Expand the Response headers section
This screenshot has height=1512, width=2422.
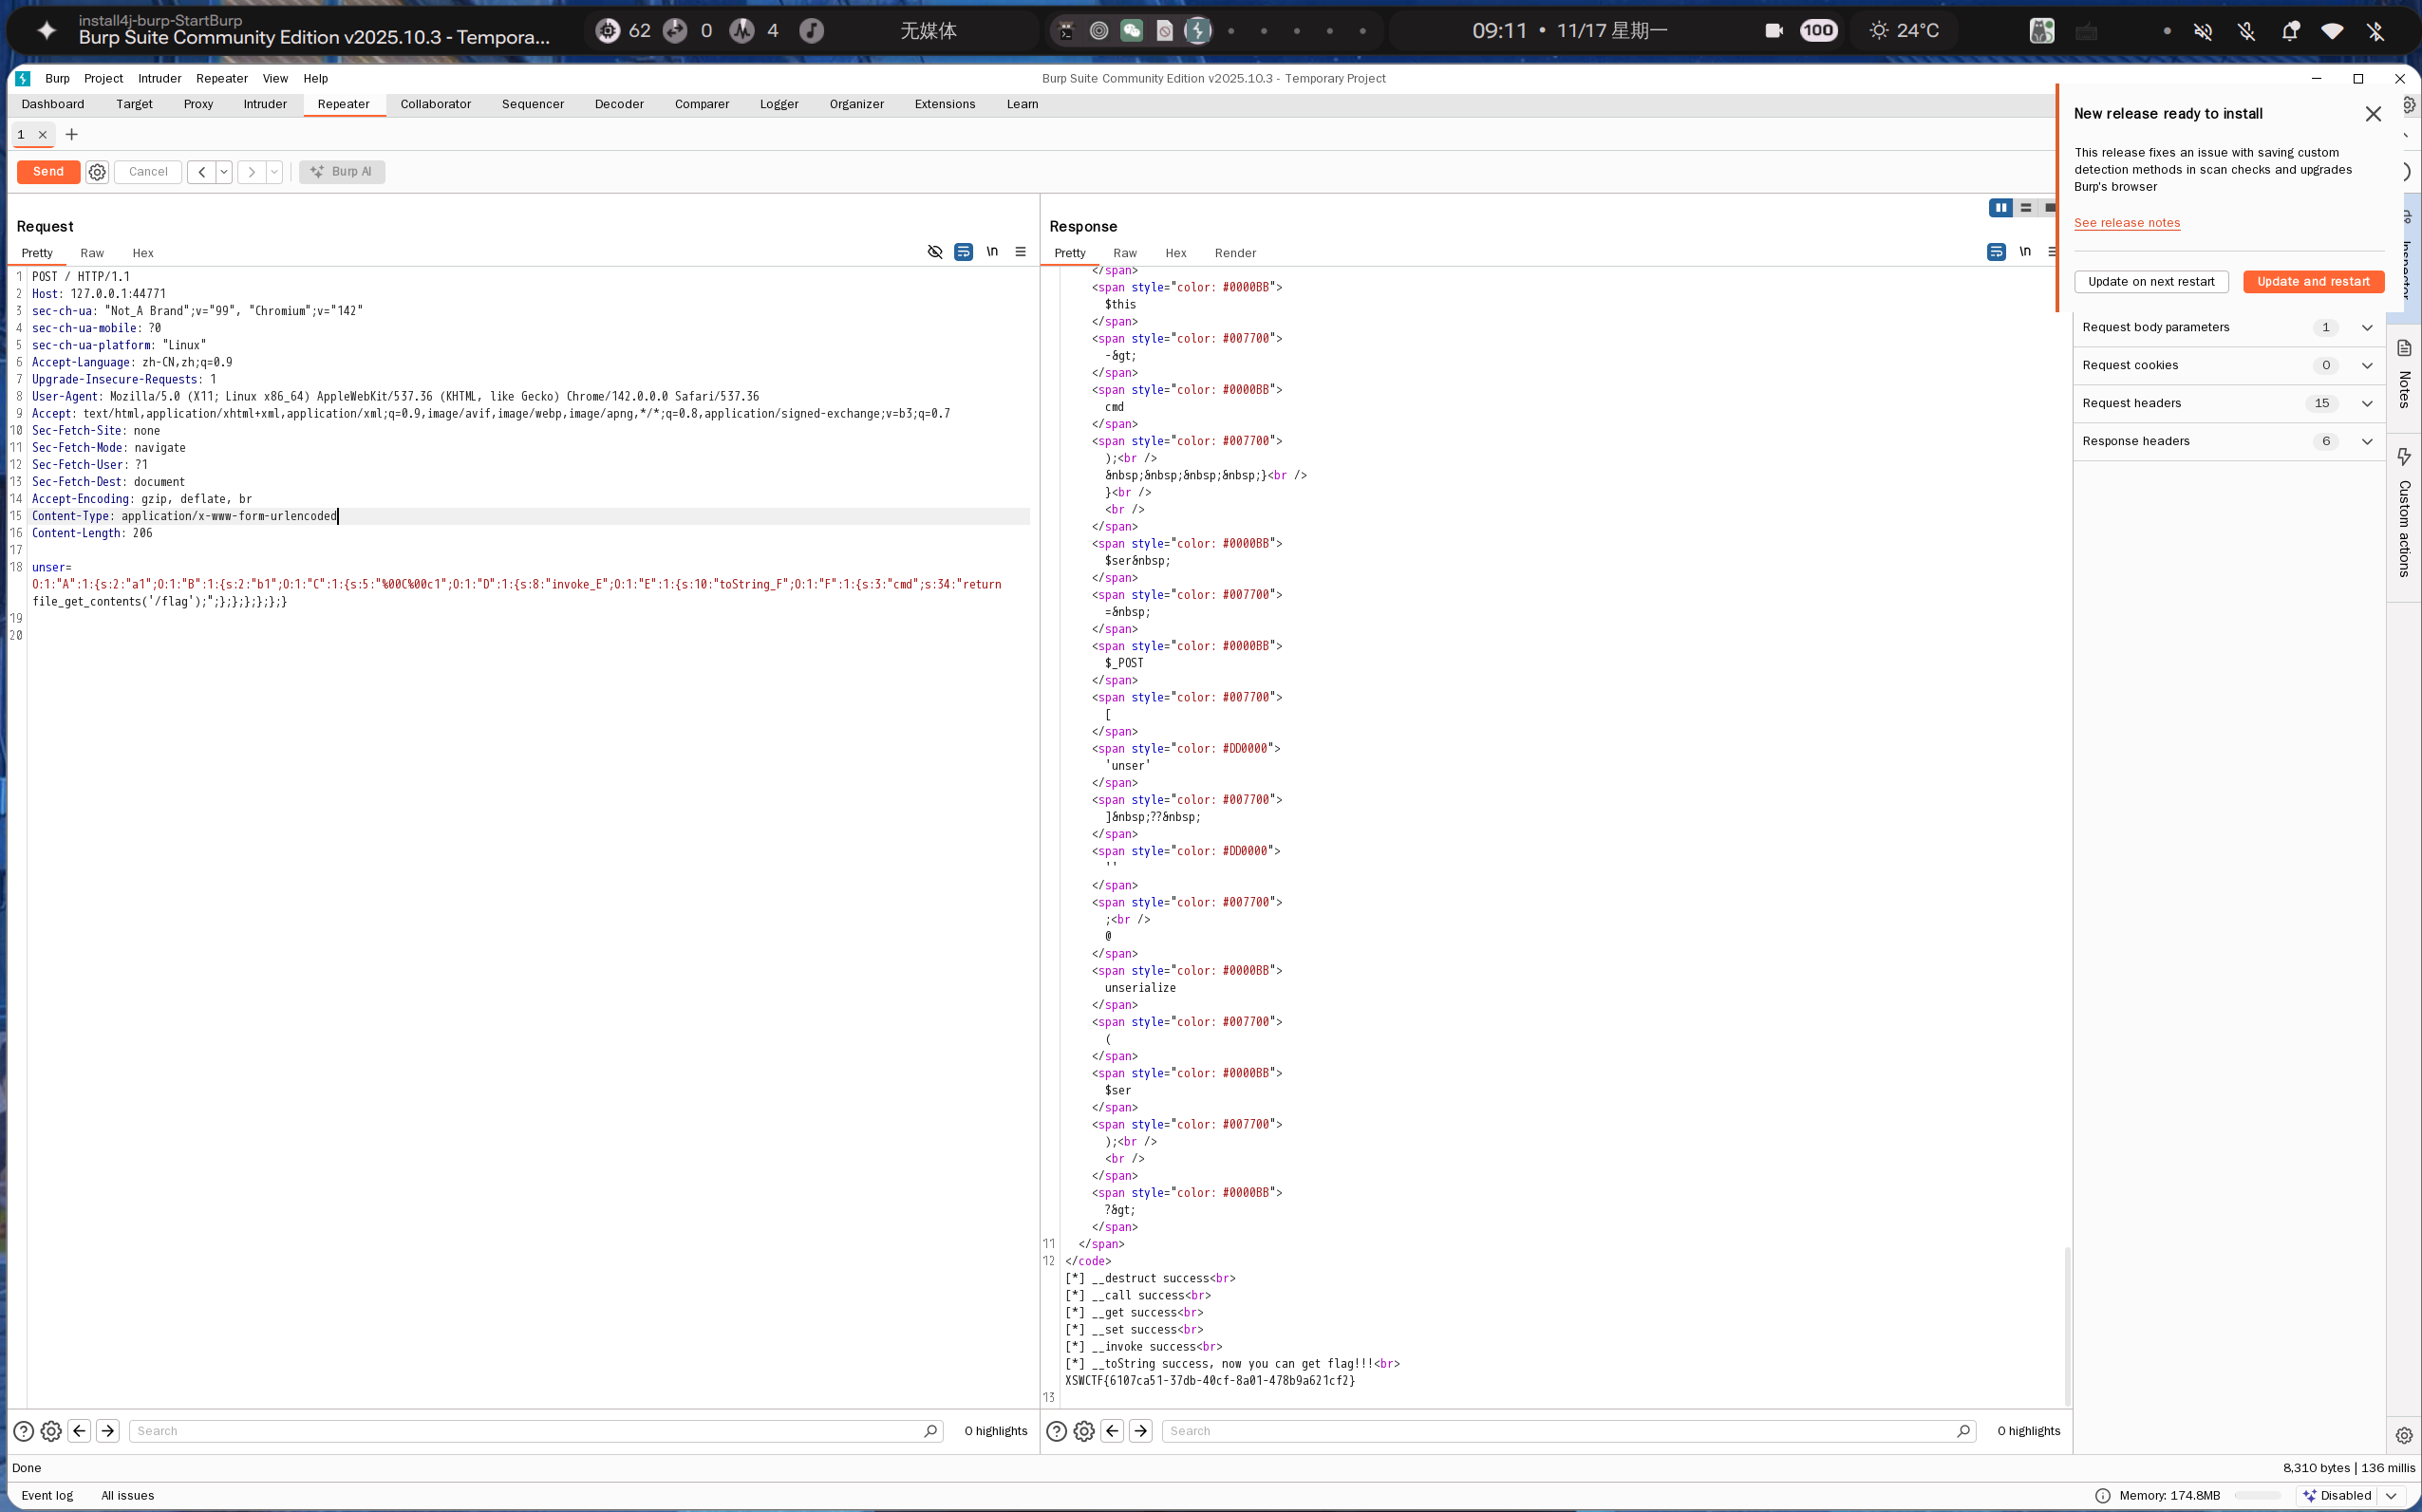[2366, 441]
